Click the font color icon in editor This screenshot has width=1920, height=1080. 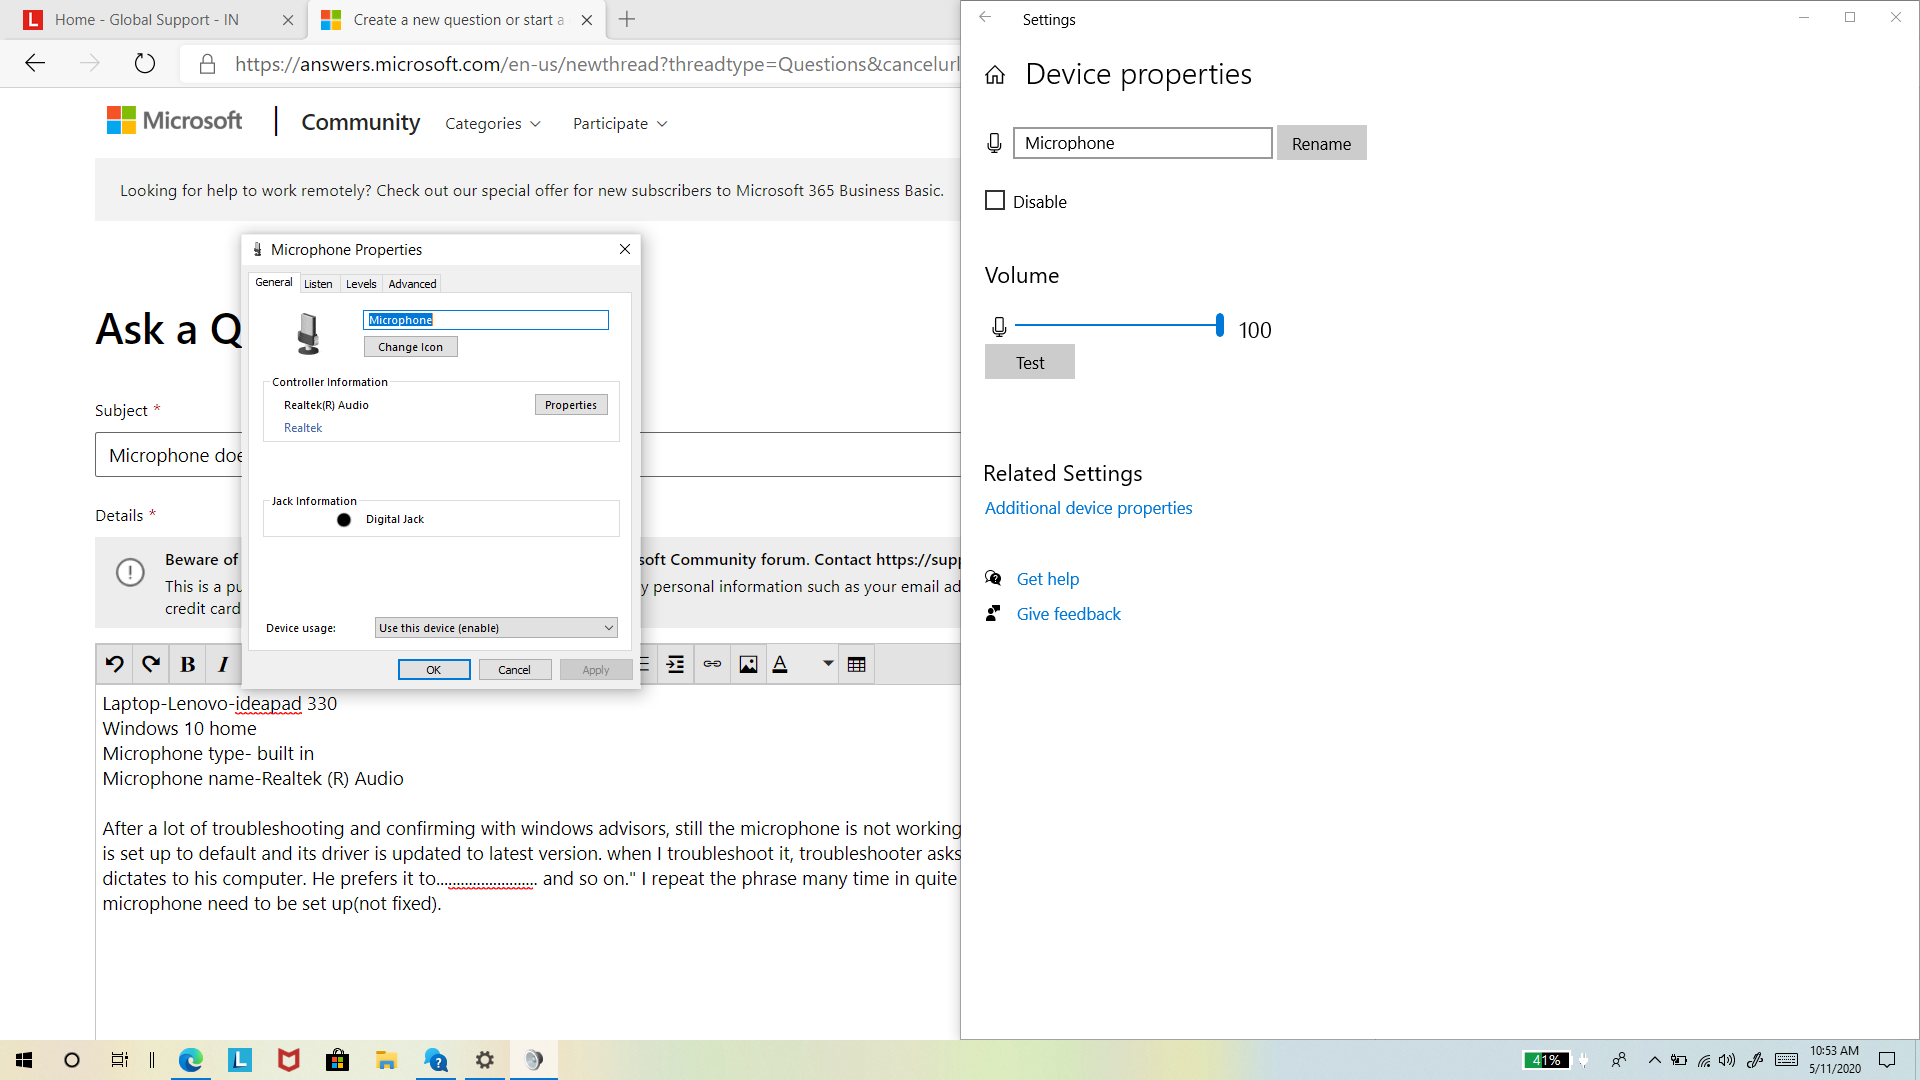coord(781,664)
